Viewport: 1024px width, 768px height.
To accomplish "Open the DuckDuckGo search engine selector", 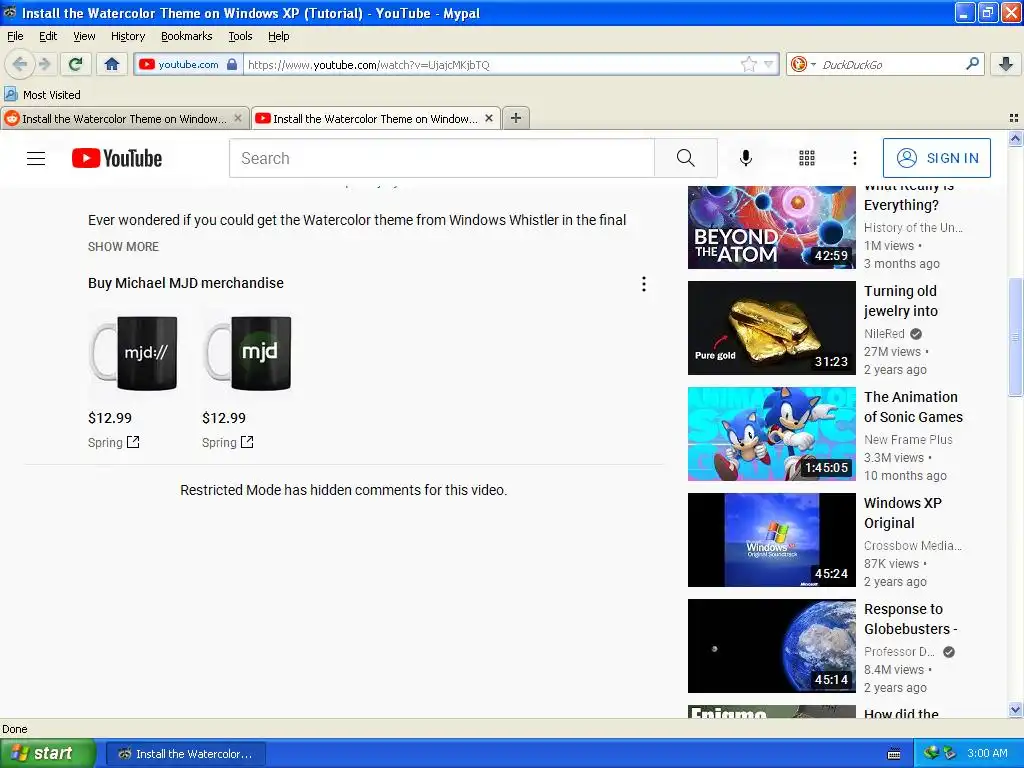I will (x=802, y=64).
